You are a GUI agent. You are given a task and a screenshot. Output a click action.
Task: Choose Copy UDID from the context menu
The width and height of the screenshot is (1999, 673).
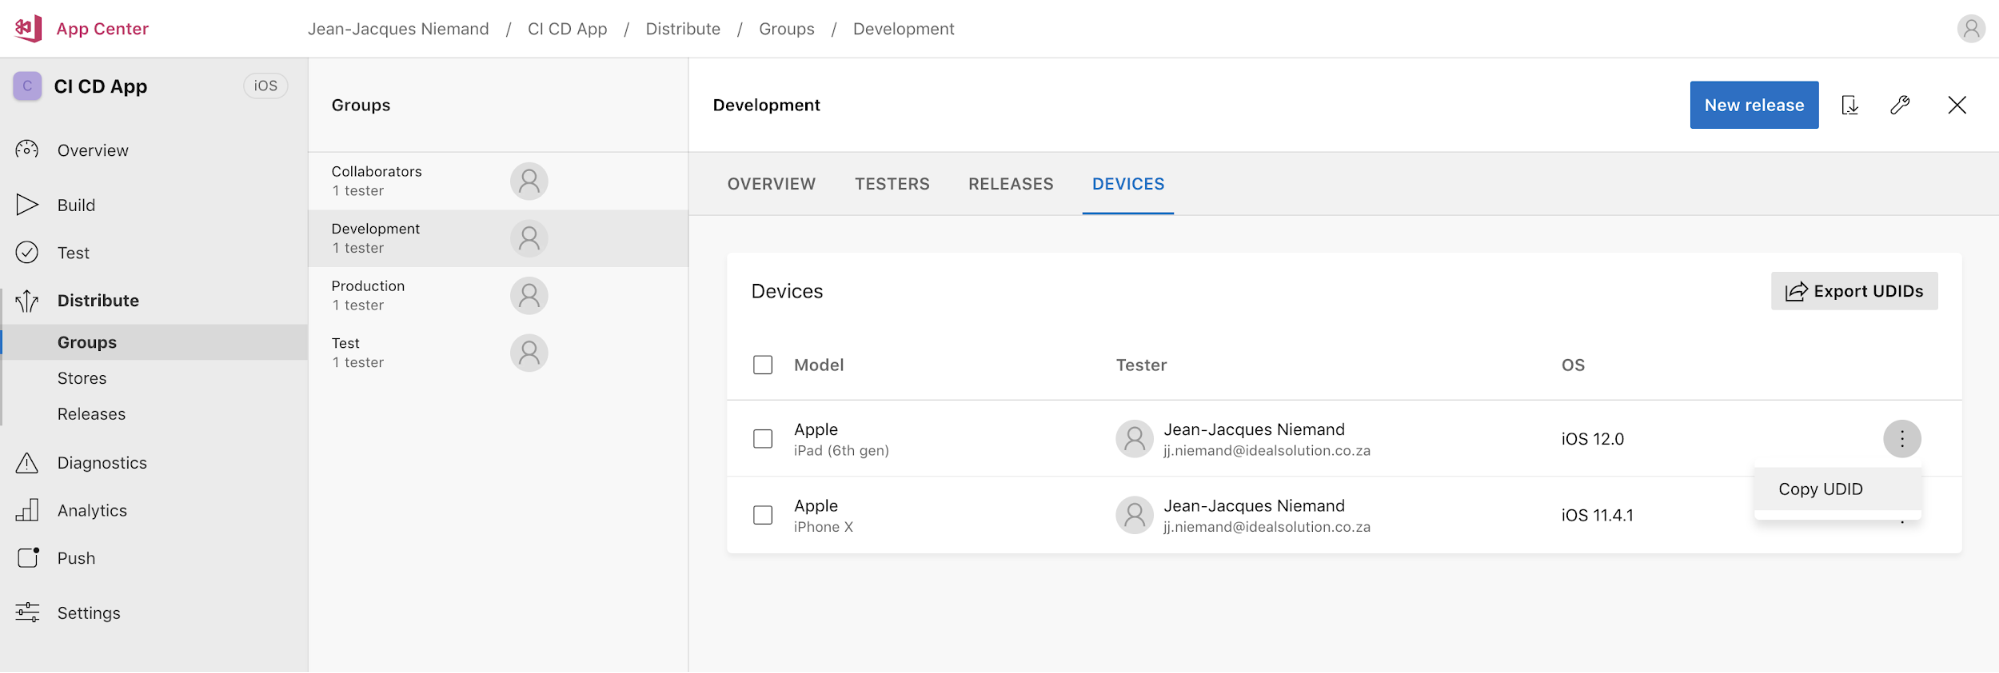1820,489
